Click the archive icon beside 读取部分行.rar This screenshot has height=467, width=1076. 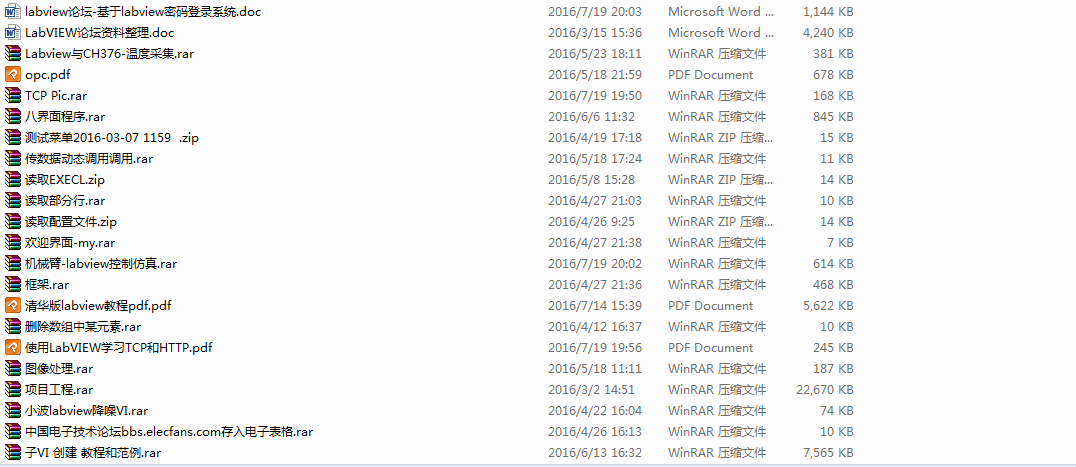pyautogui.click(x=13, y=201)
